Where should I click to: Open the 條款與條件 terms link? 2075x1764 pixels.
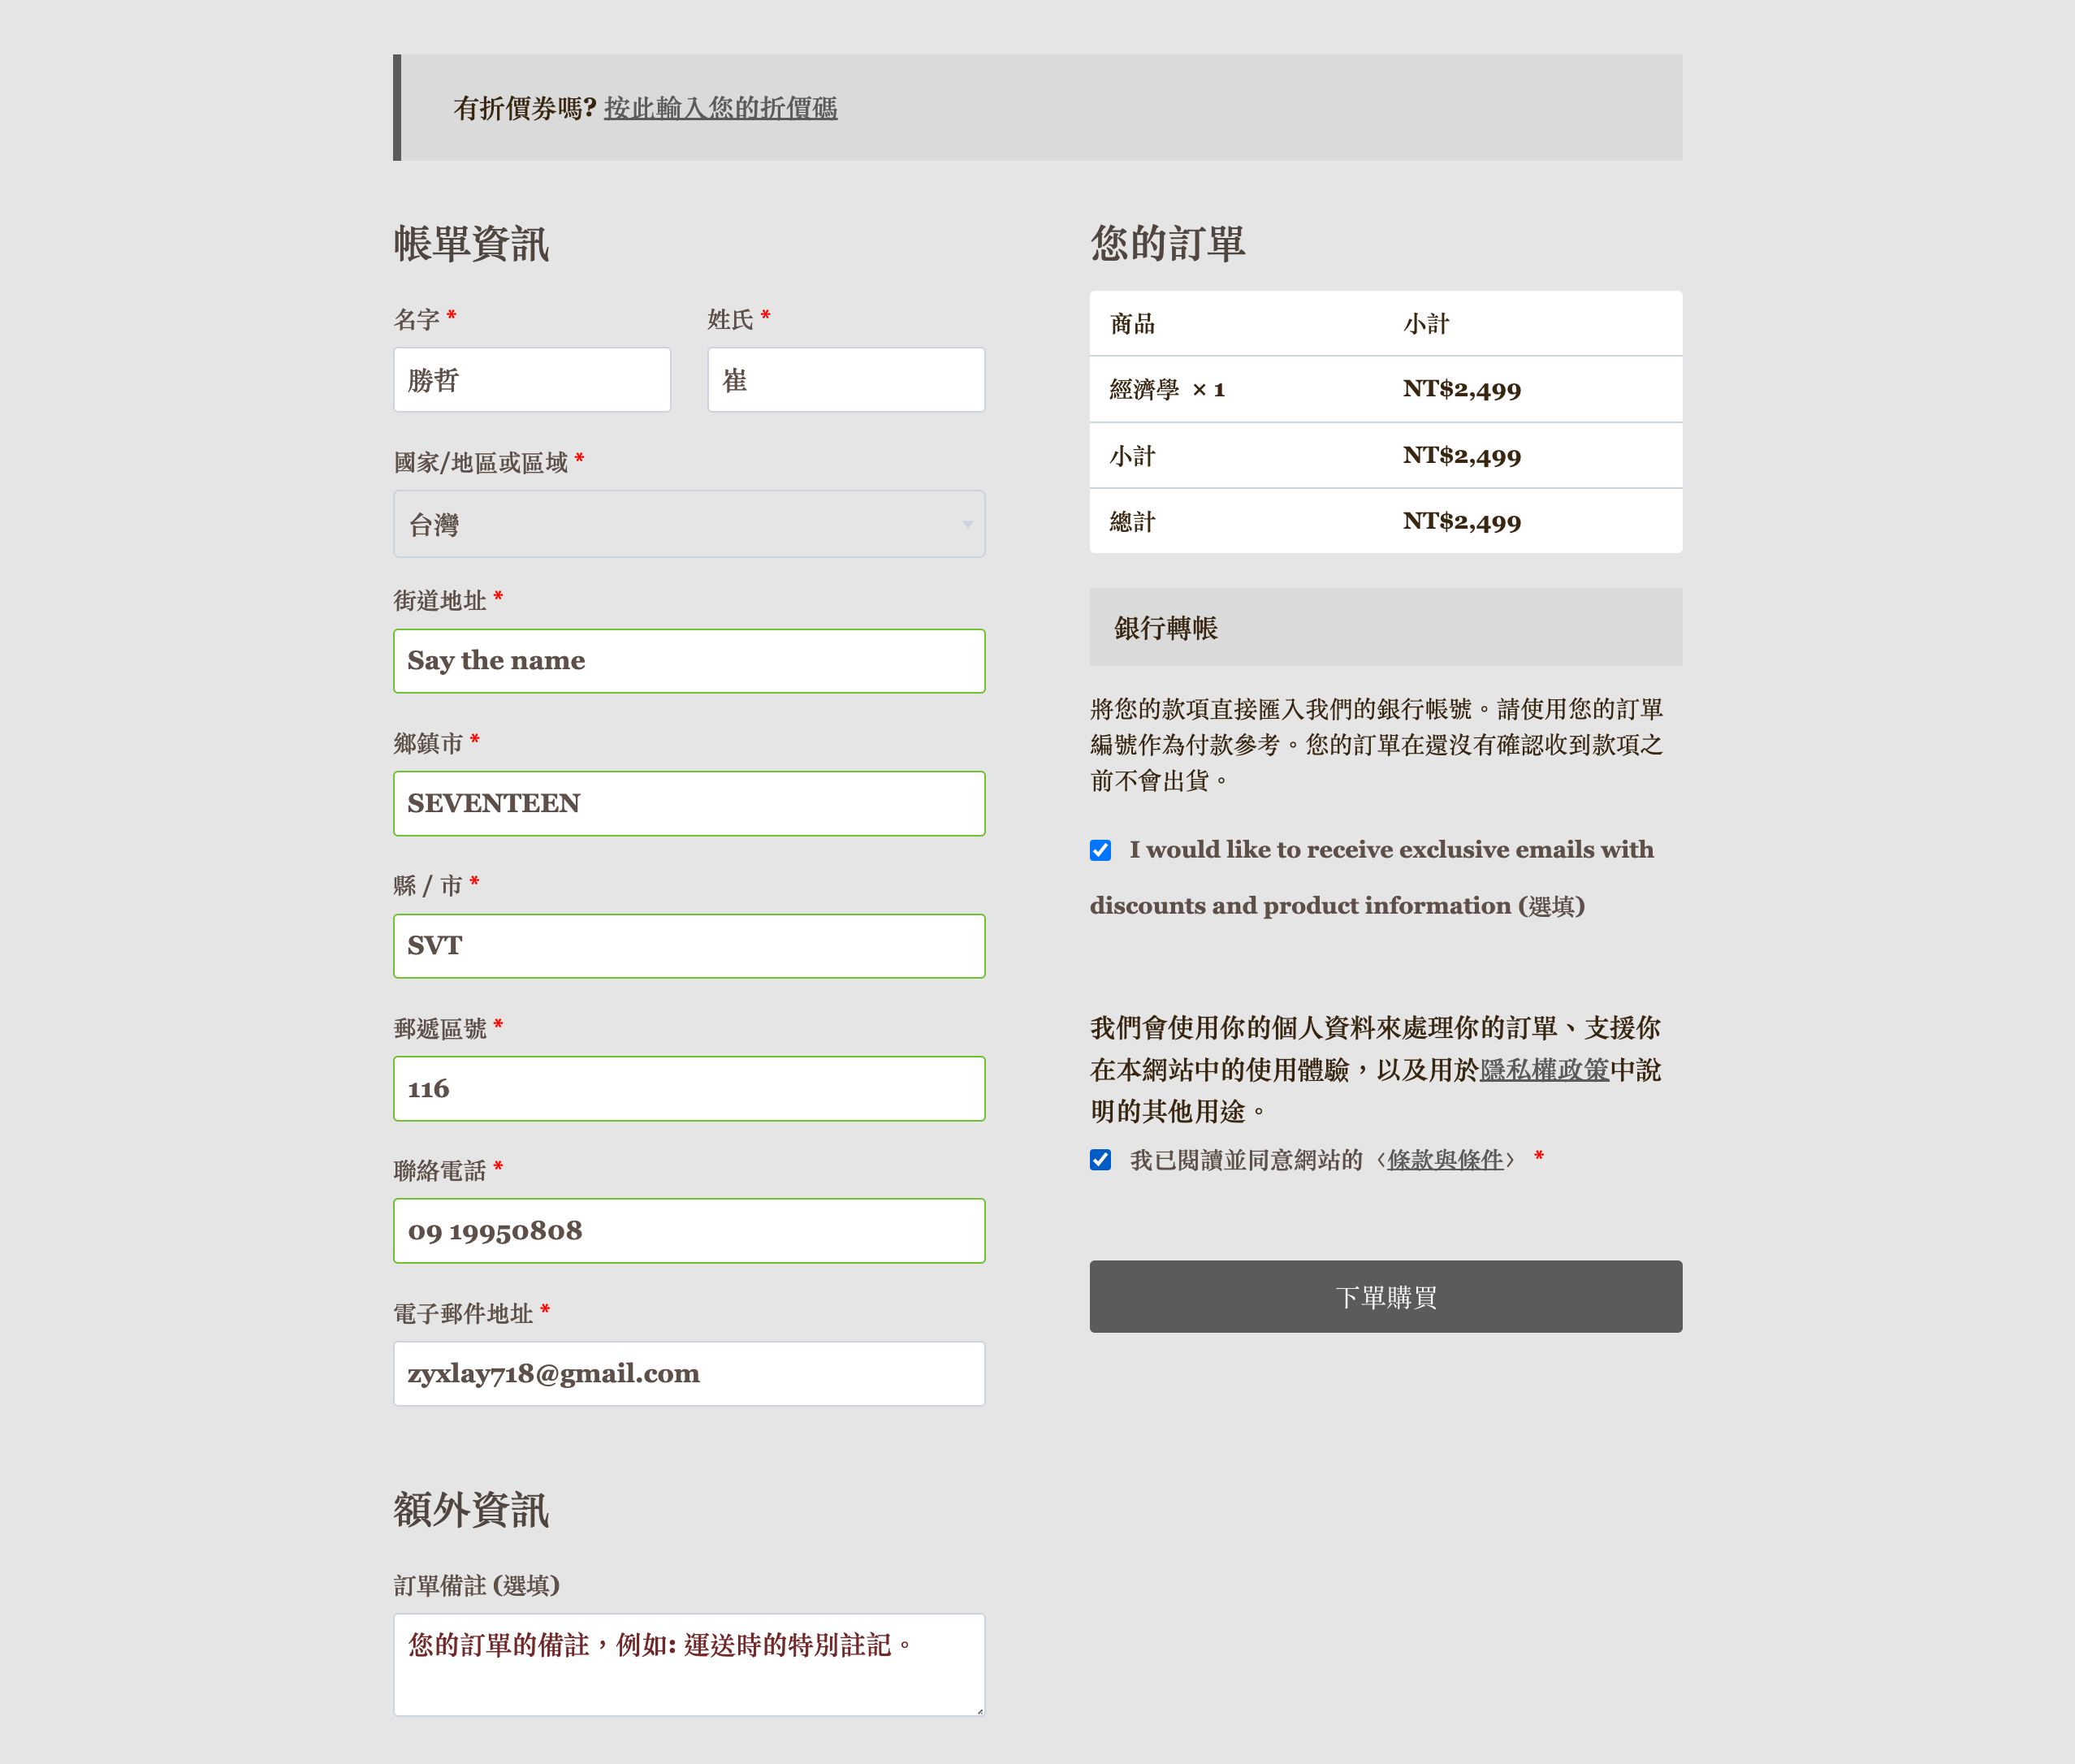(1445, 1160)
